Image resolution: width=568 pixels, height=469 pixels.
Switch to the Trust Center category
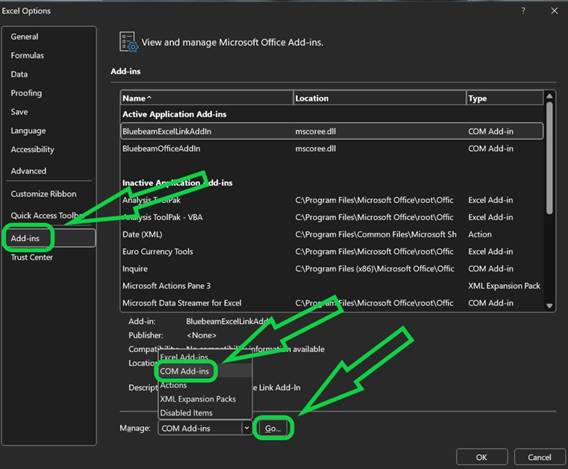pyautogui.click(x=32, y=257)
